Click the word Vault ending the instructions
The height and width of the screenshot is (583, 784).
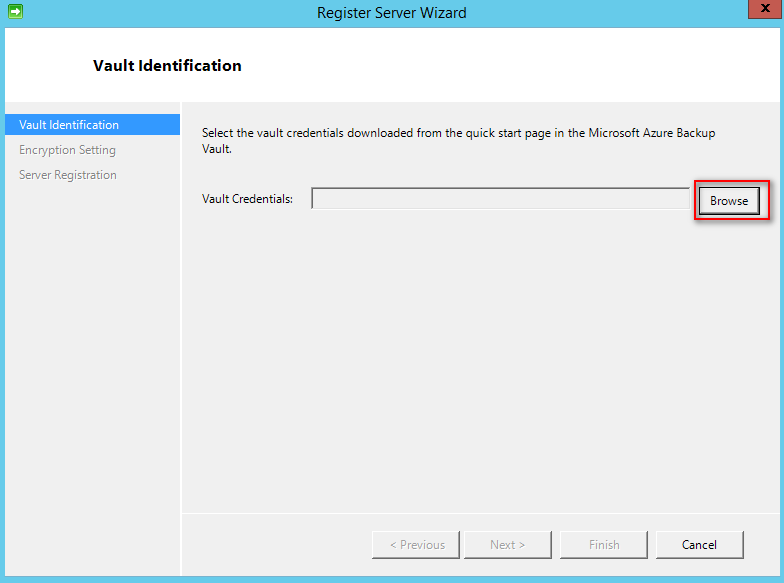tap(217, 148)
